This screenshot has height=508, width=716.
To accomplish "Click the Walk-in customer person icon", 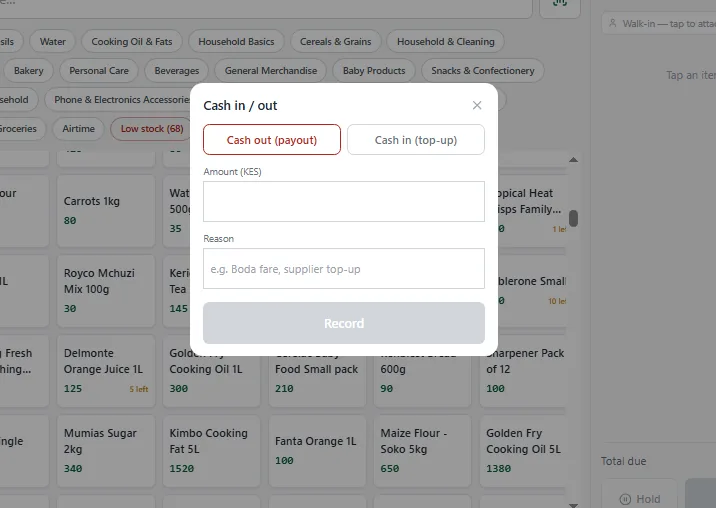I will pyautogui.click(x=613, y=23).
